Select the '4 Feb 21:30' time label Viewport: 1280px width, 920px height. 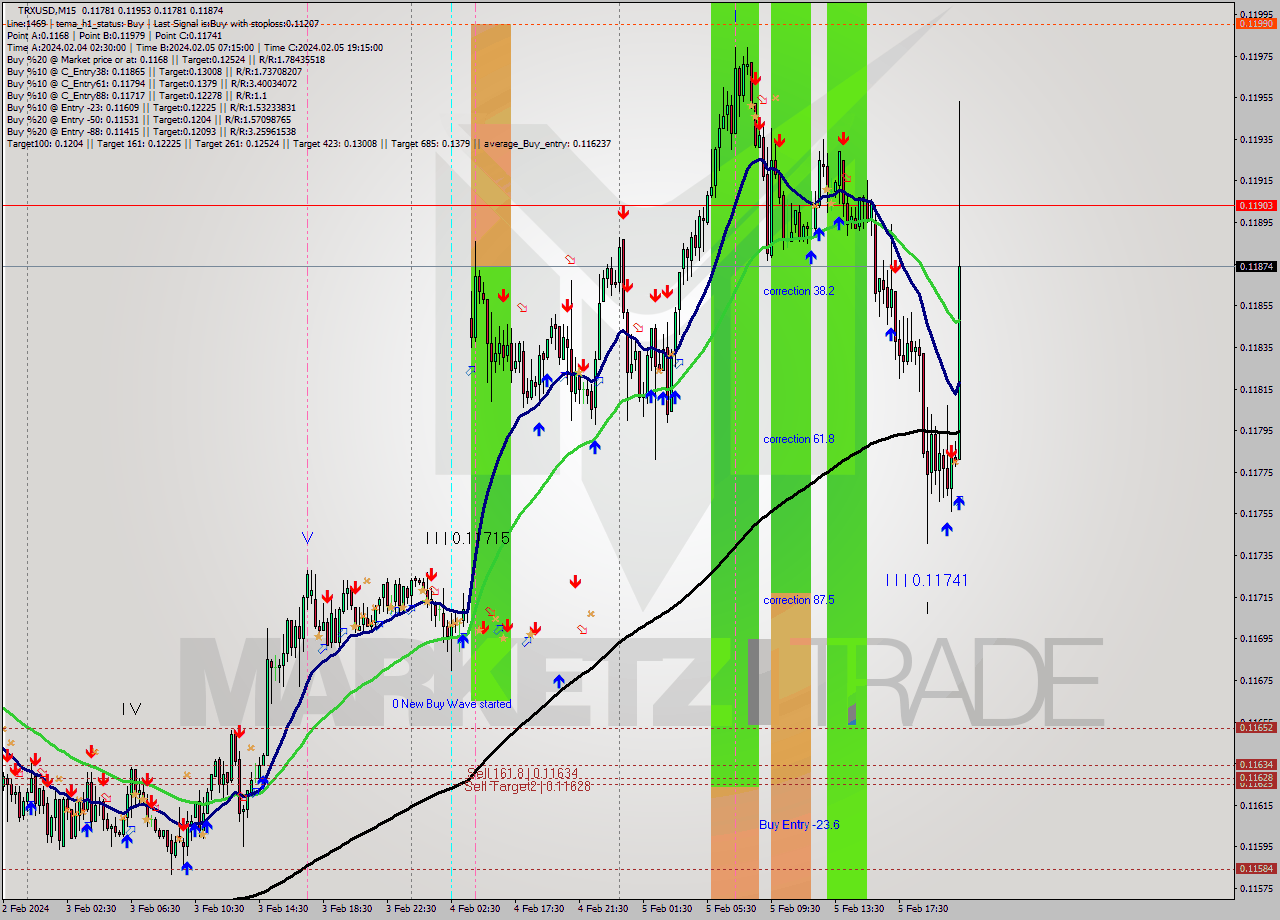605,909
